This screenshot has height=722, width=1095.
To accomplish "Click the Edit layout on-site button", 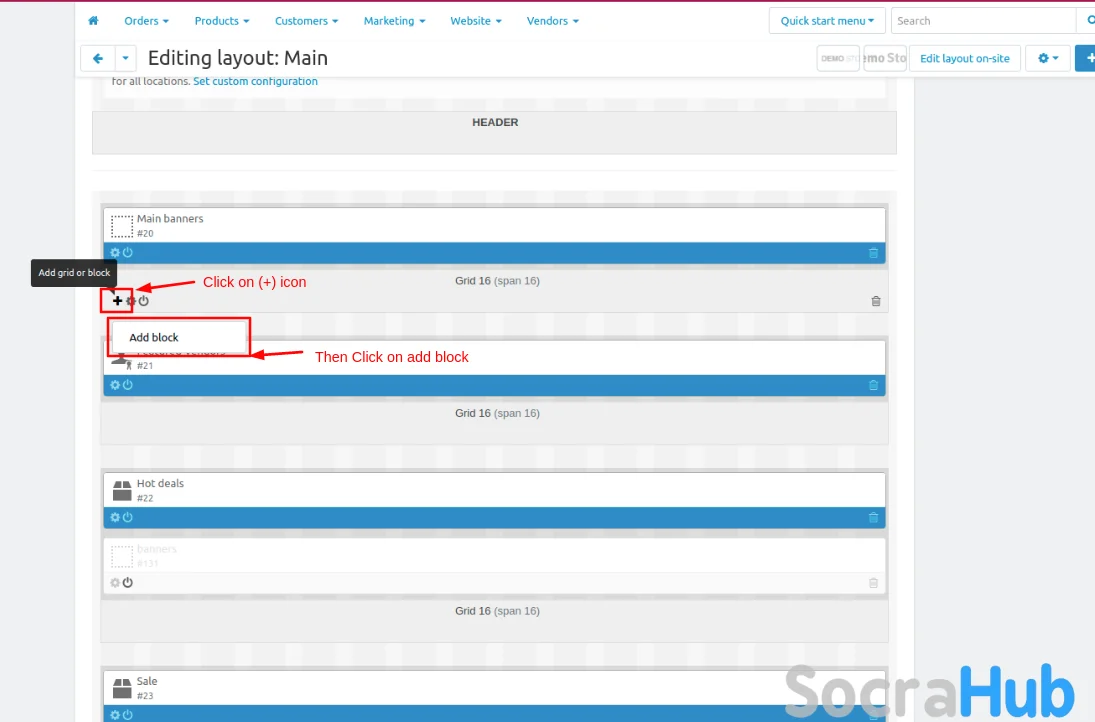I will click(x=964, y=58).
